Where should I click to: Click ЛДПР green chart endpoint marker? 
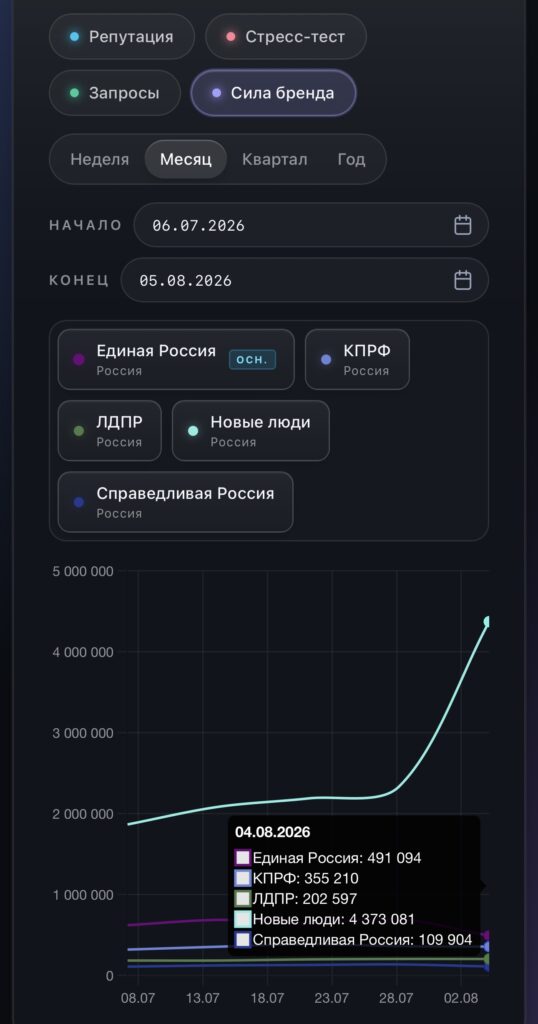click(487, 959)
